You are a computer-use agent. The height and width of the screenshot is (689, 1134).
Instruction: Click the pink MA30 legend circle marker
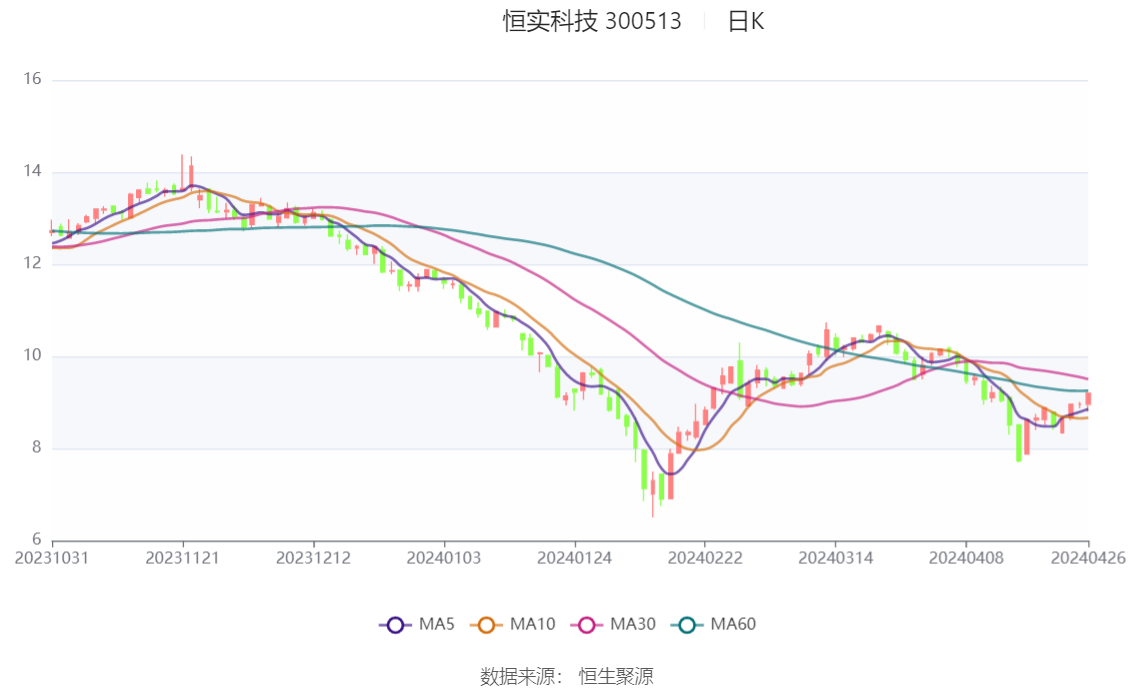click(x=587, y=625)
